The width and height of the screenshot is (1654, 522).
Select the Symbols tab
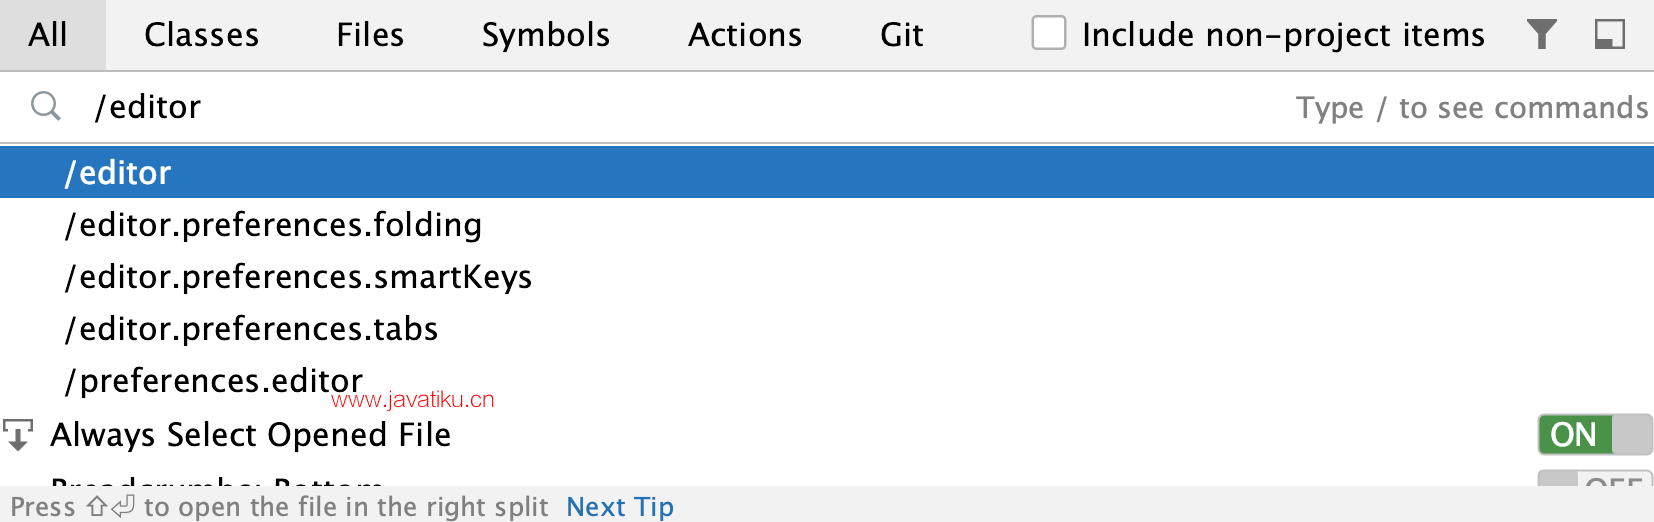(x=546, y=35)
